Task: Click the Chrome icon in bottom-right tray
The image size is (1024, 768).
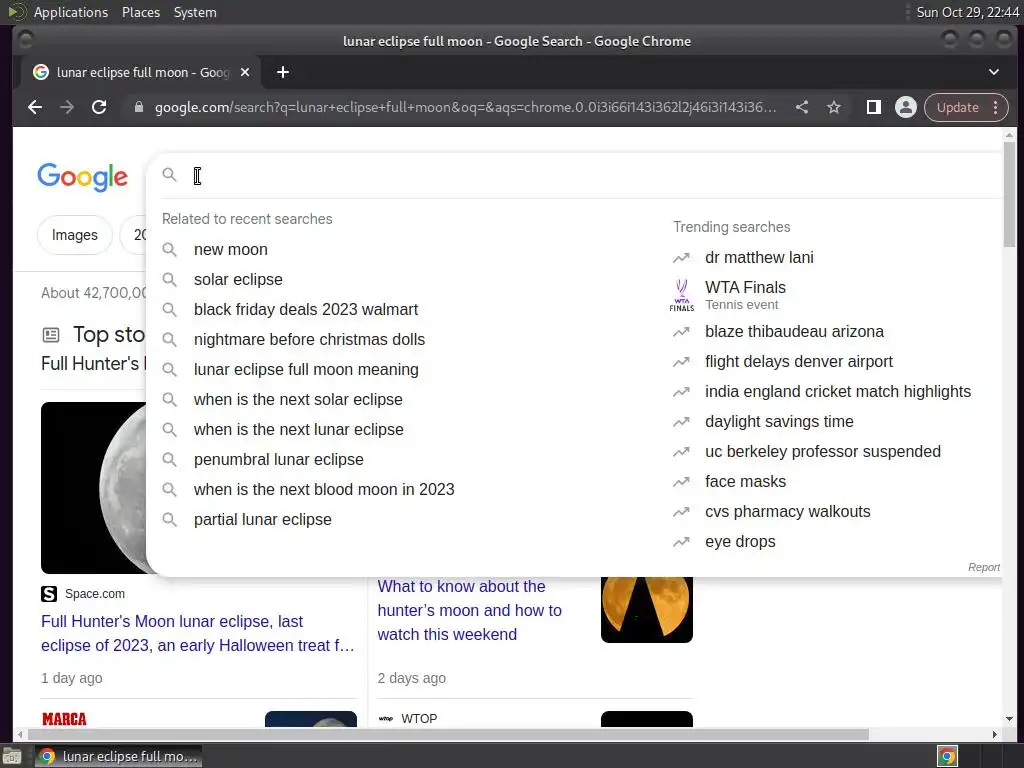Action: [x=947, y=756]
